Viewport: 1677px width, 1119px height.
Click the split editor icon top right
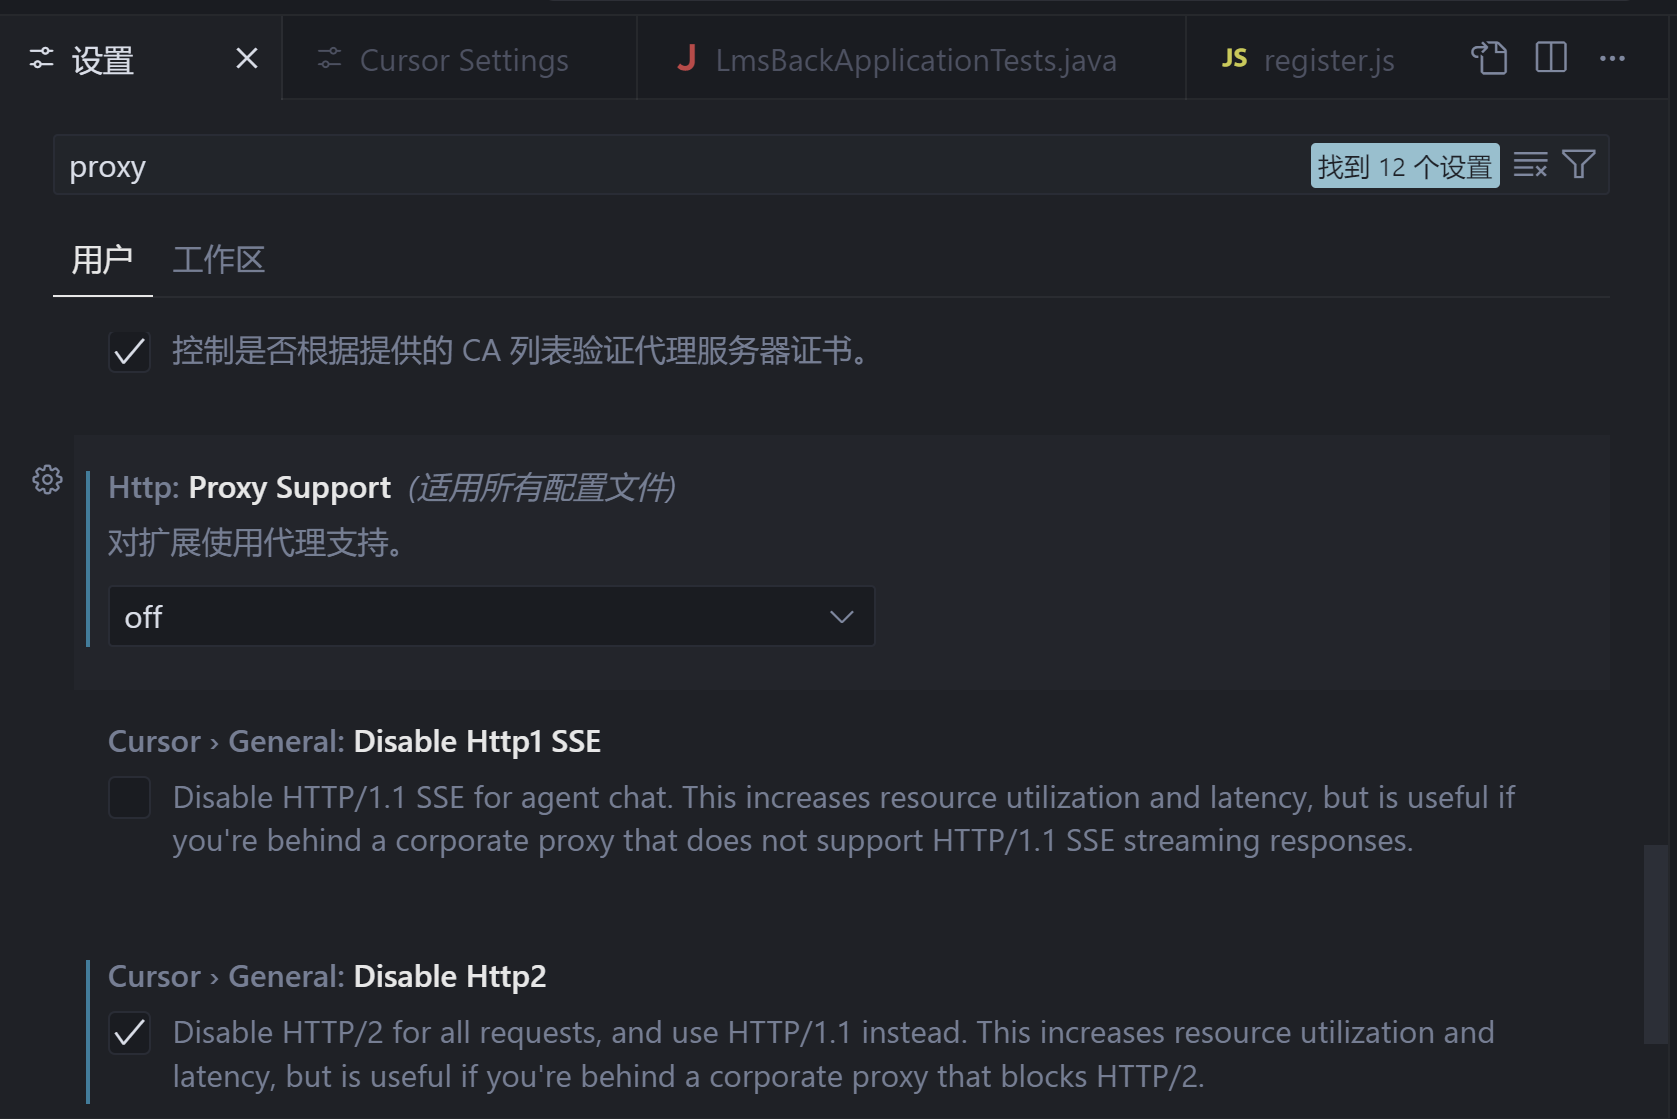coord(1549,58)
